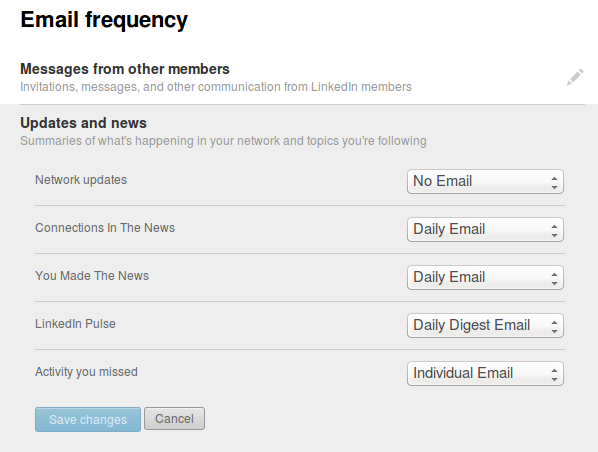Open Connections In The News dropdown
Viewport: 598px width, 452px height.
485,230
